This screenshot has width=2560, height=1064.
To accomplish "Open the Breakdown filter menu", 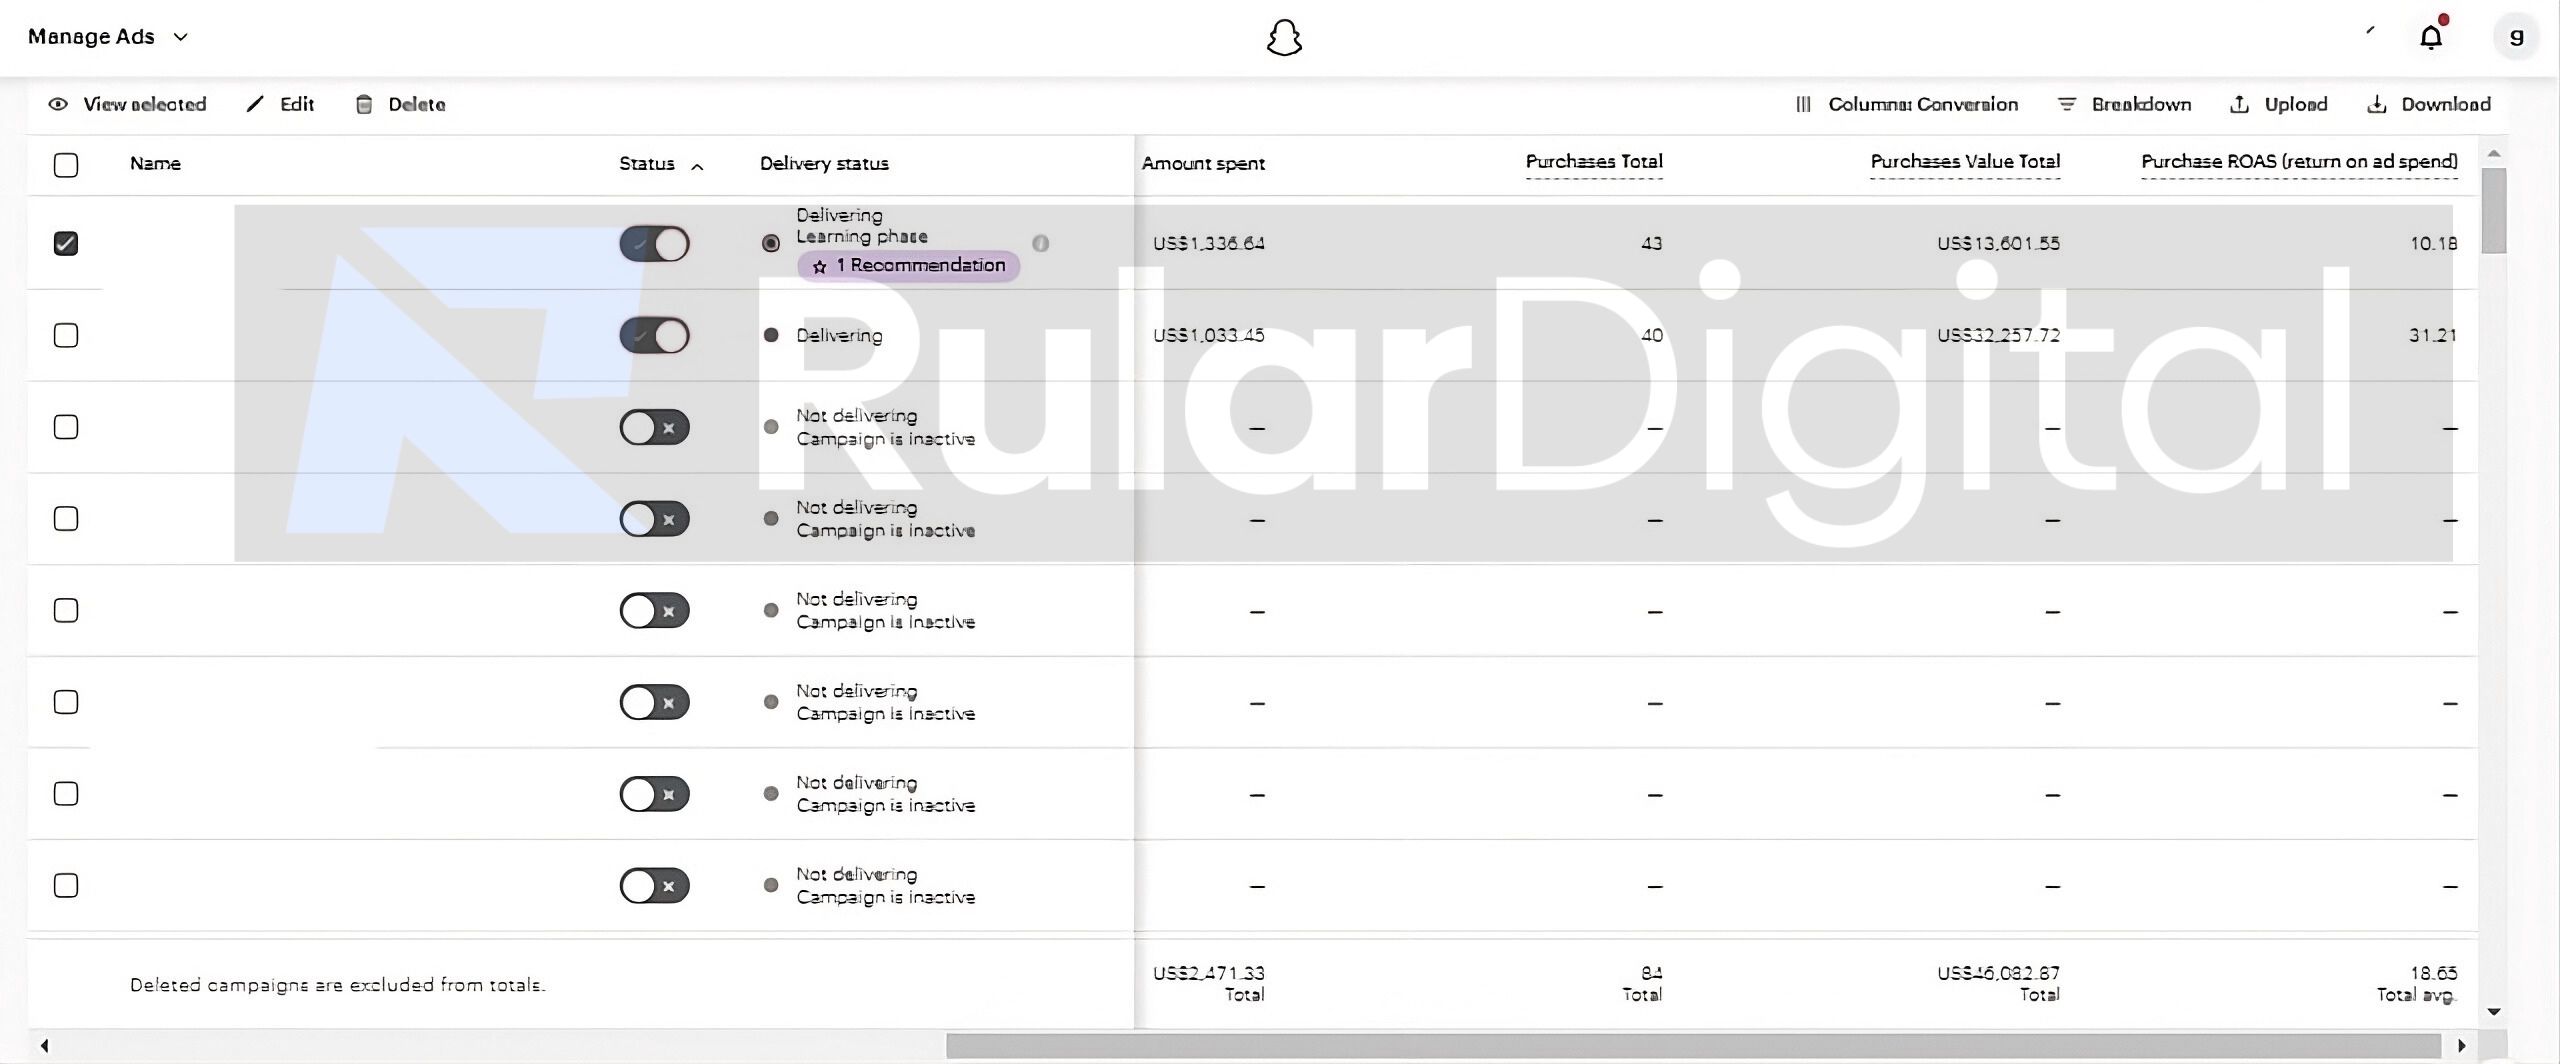I will pos(2124,104).
